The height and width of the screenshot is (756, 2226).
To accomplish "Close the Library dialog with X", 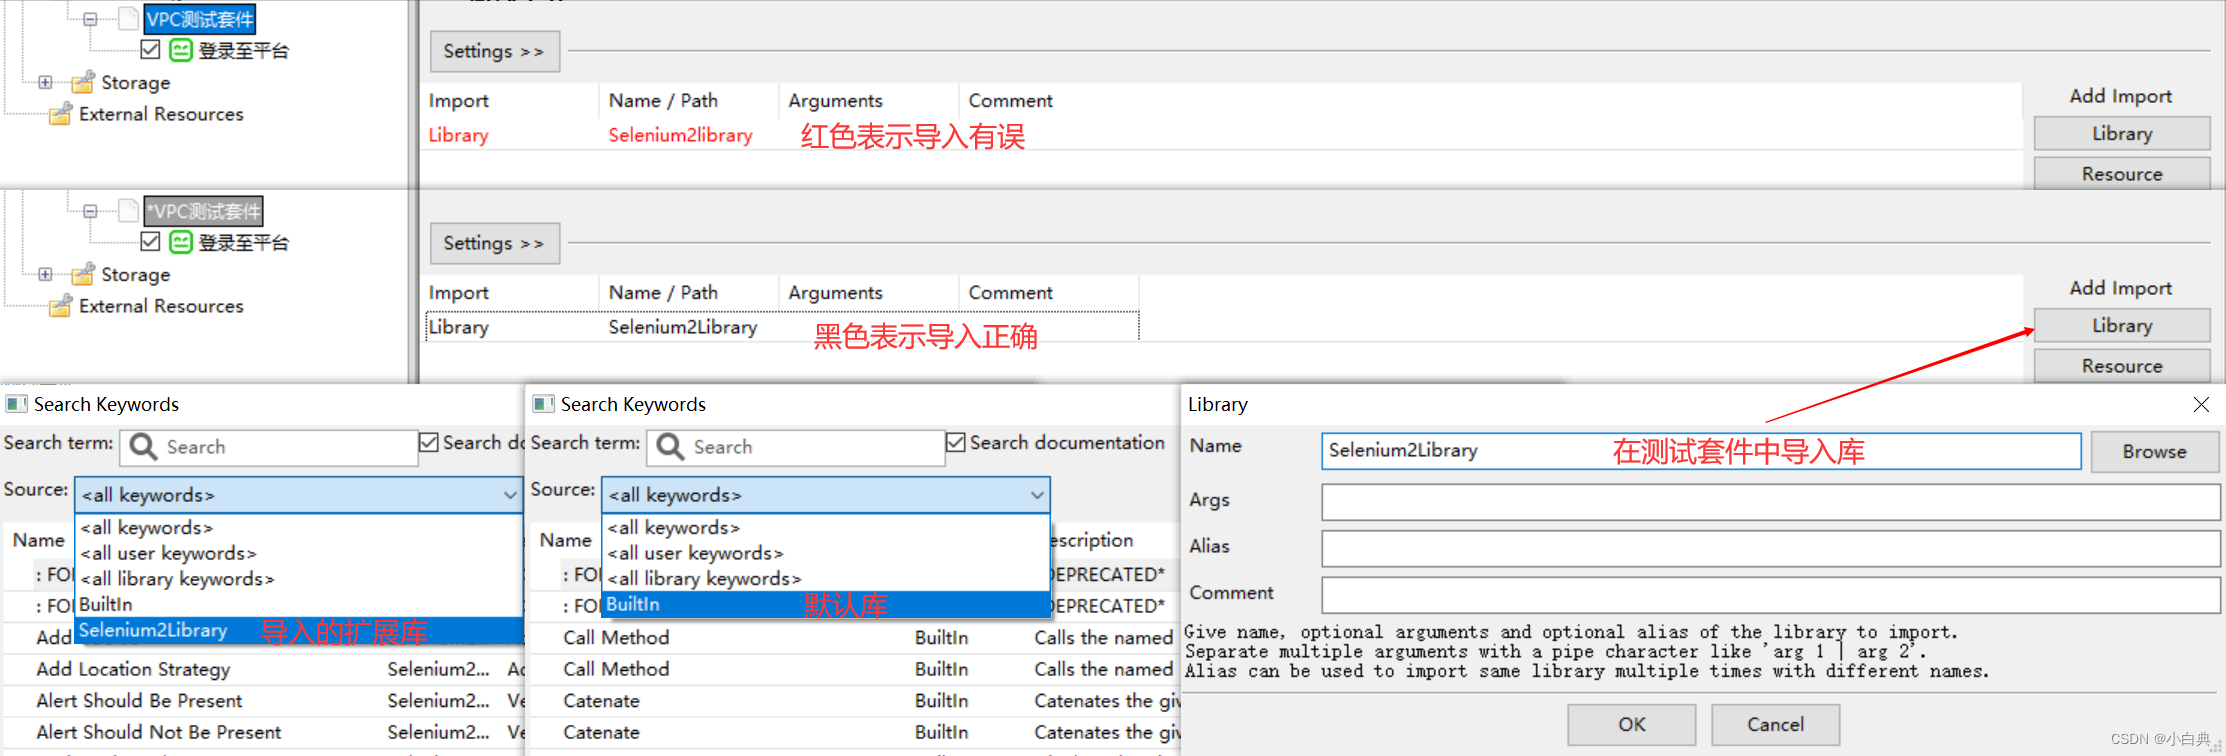I will pyautogui.click(x=2201, y=404).
